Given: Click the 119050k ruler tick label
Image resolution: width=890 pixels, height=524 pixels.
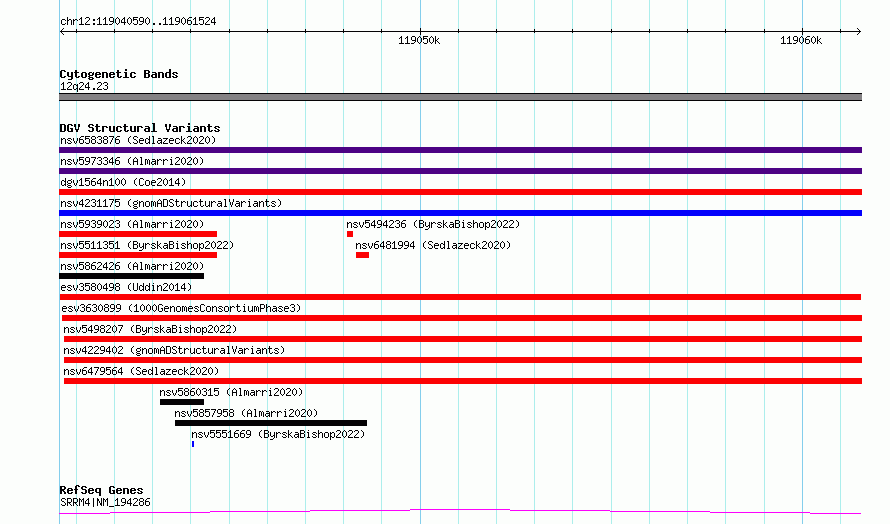Looking at the screenshot, I should 419,40.
